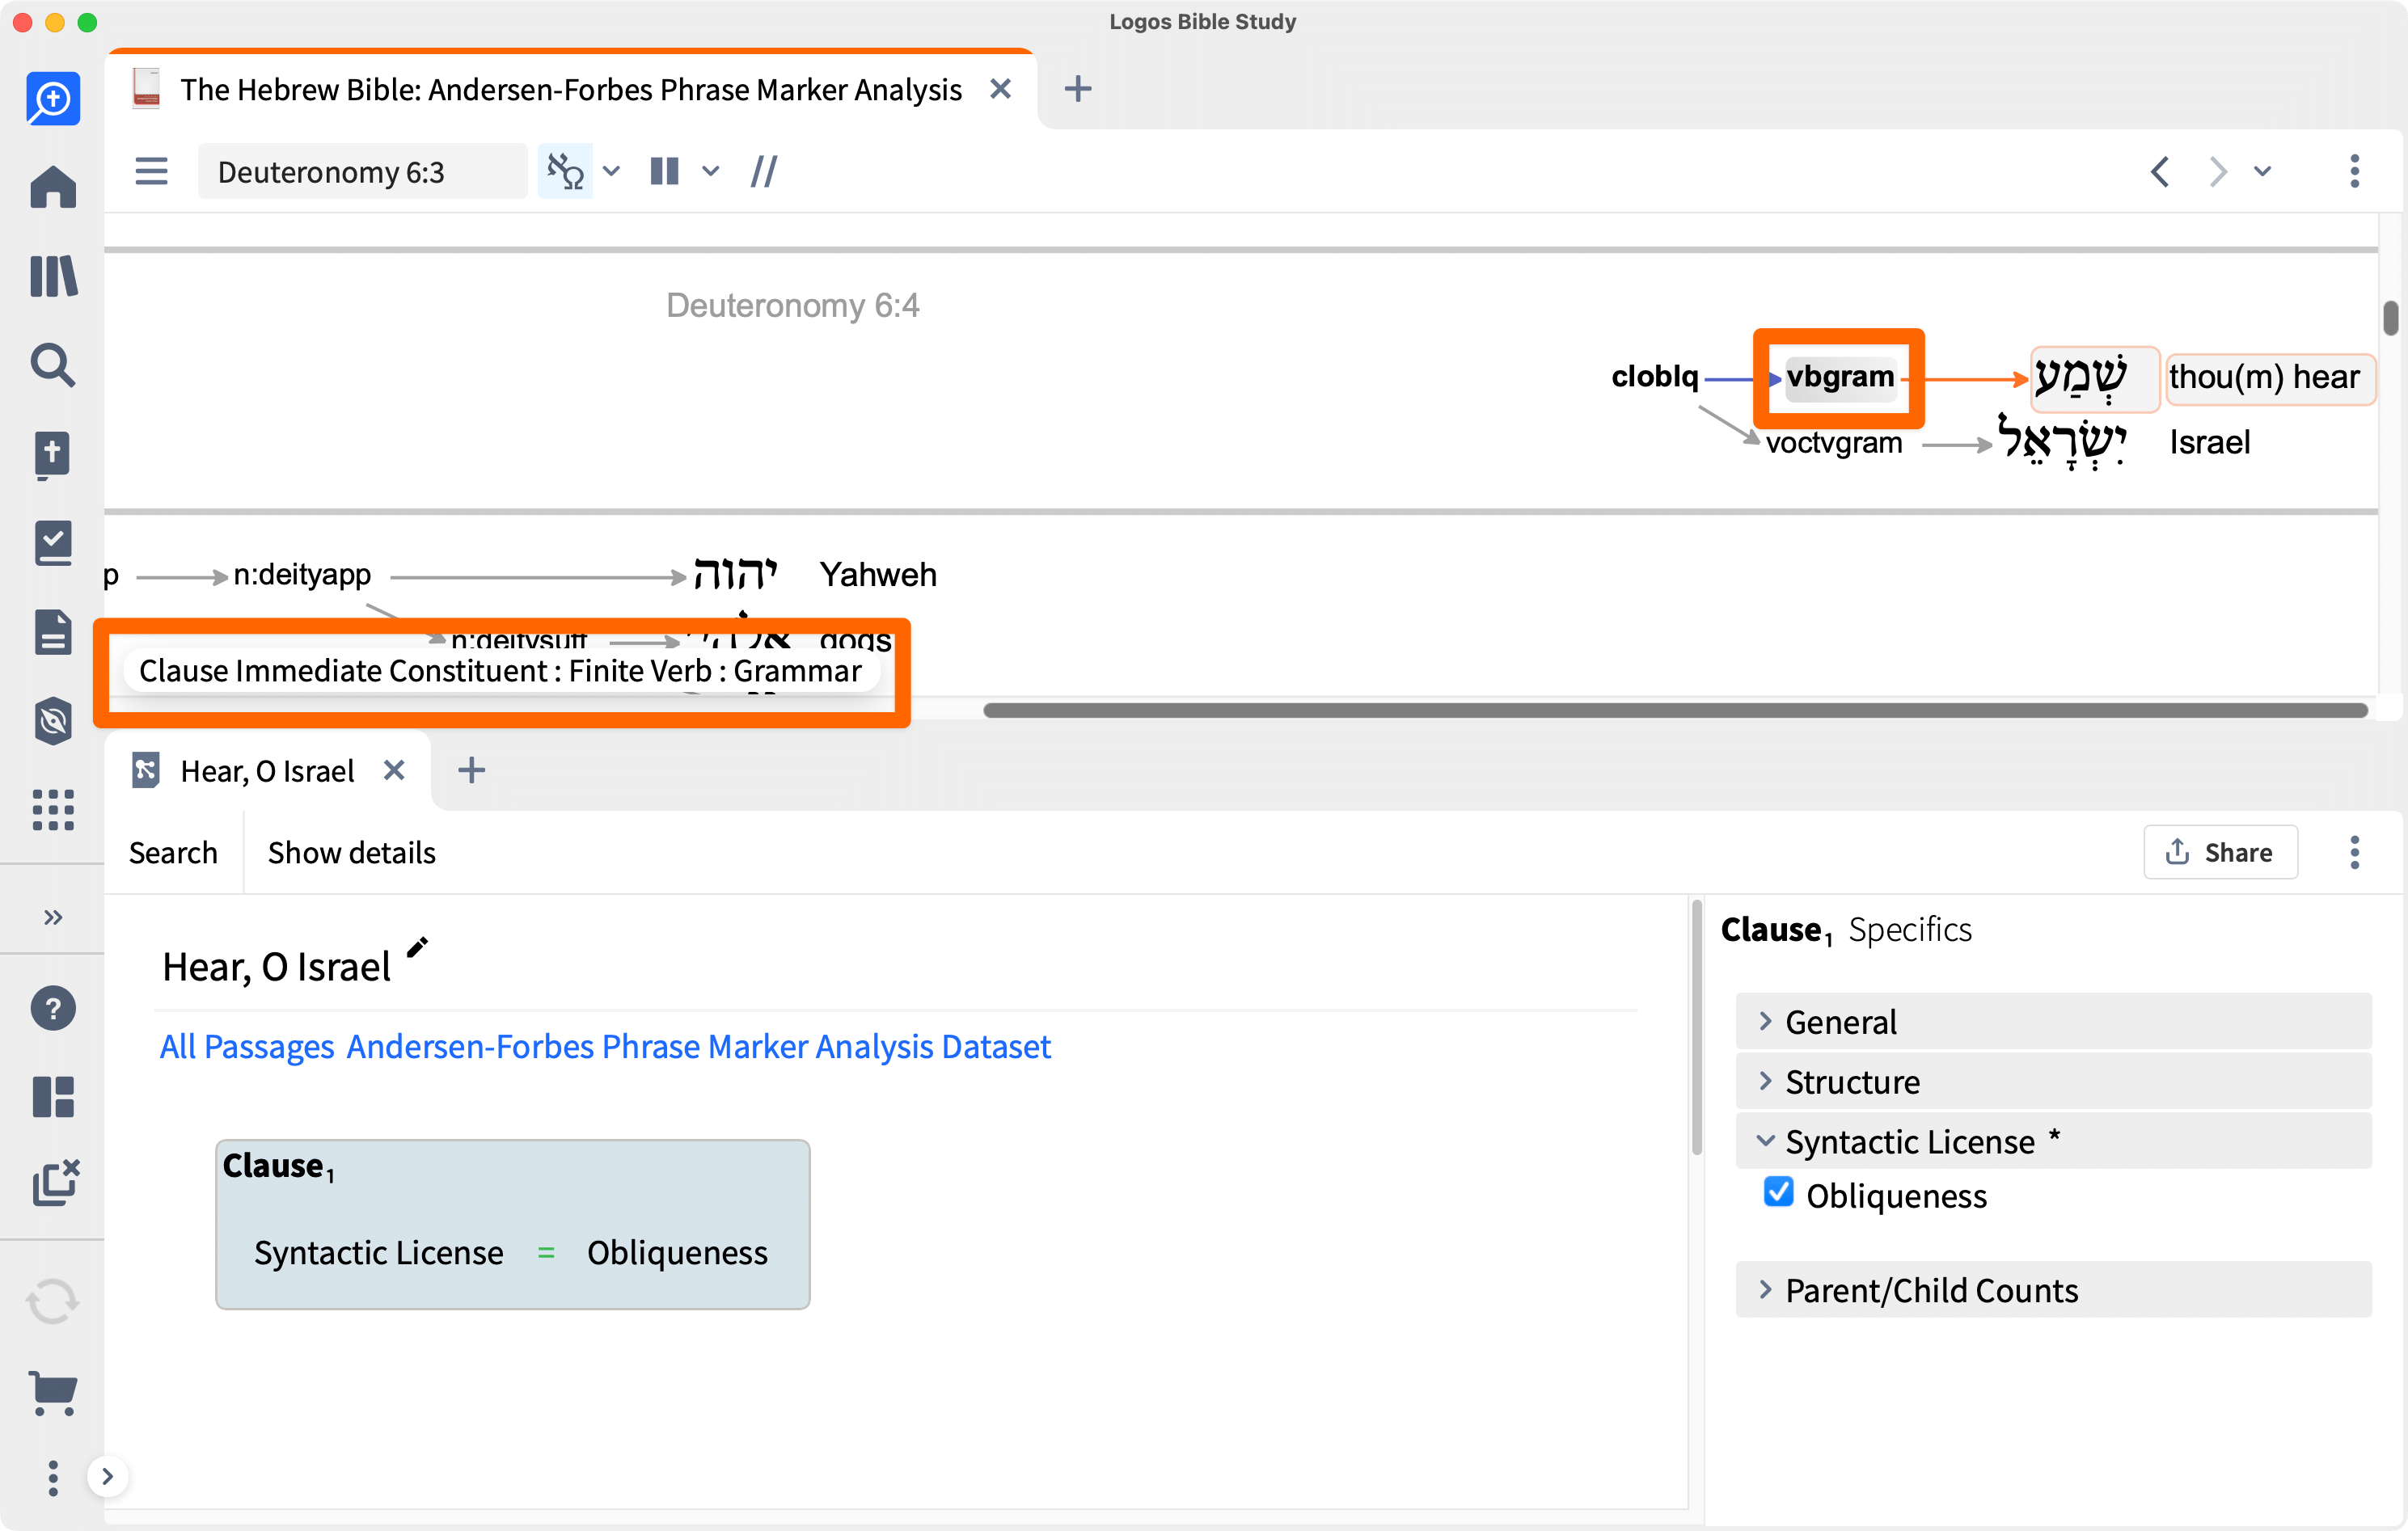Open the Andersen-Forbes Phrase Marker Analysis Dataset link
The image size is (2408, 1531).
tap(699, 1047)
